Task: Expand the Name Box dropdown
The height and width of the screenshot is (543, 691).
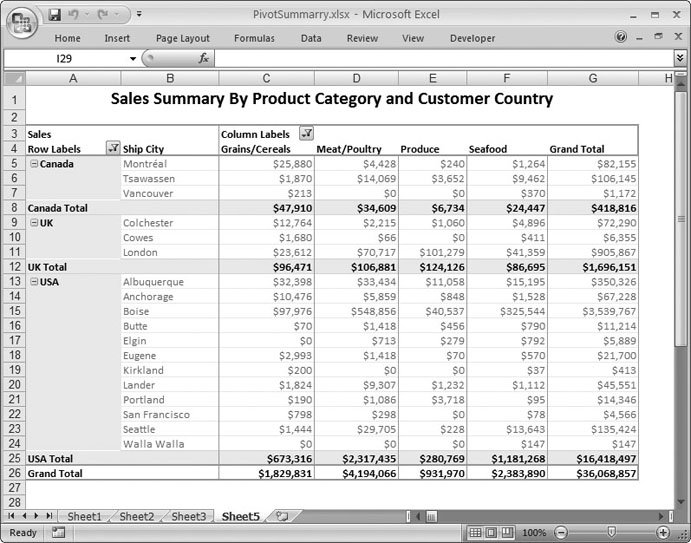Action: point(132,59)
